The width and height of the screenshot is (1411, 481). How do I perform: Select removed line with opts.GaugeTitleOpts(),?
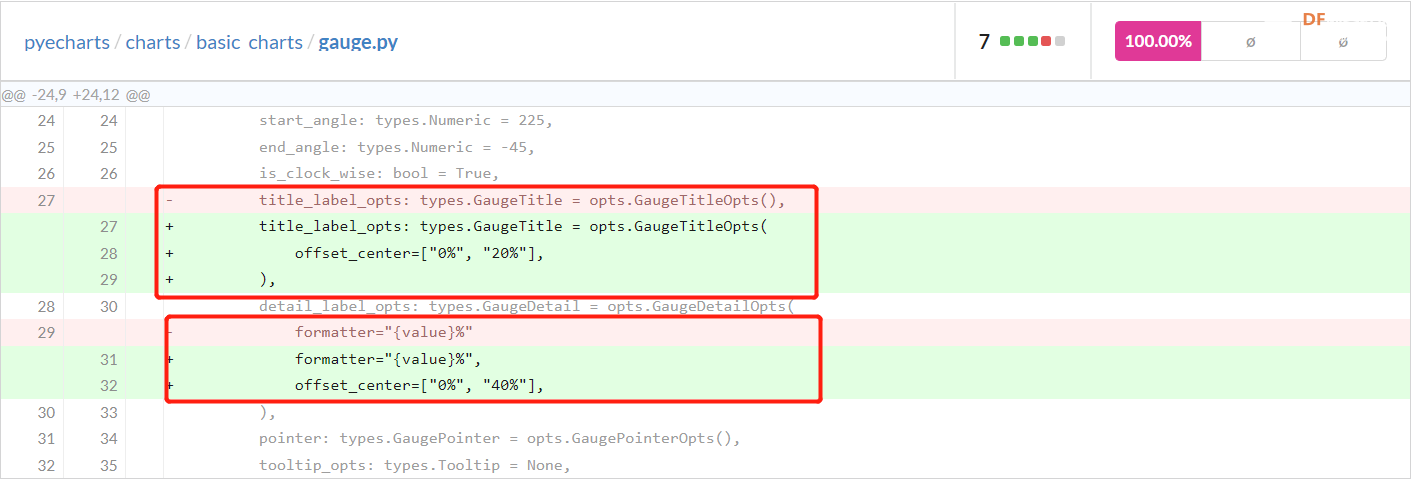[522, 200]
